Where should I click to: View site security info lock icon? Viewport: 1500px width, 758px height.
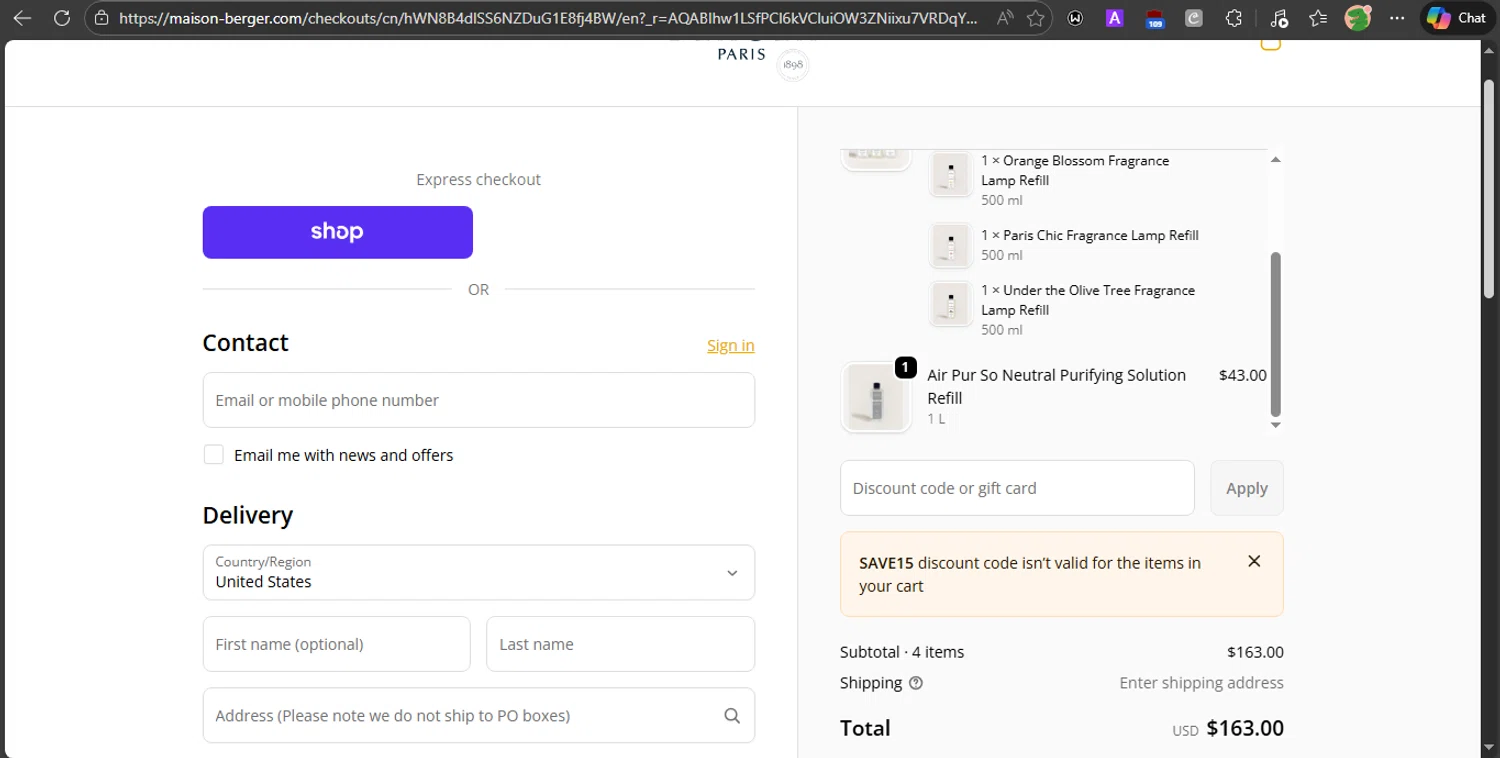101,18
